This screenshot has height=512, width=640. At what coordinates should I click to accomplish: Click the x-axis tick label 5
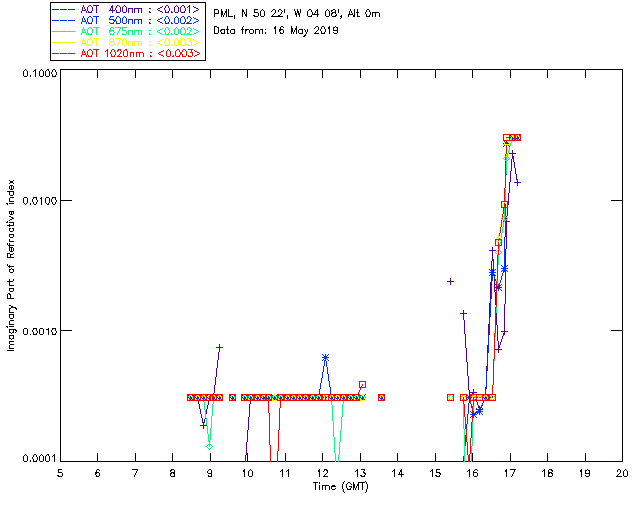coord(60,473)
